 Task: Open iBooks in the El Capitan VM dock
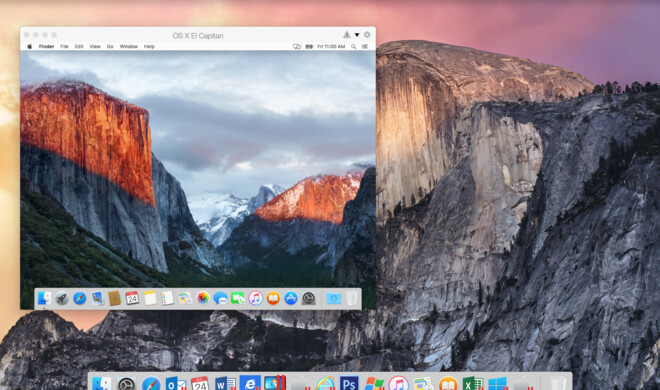coord(273,298)
